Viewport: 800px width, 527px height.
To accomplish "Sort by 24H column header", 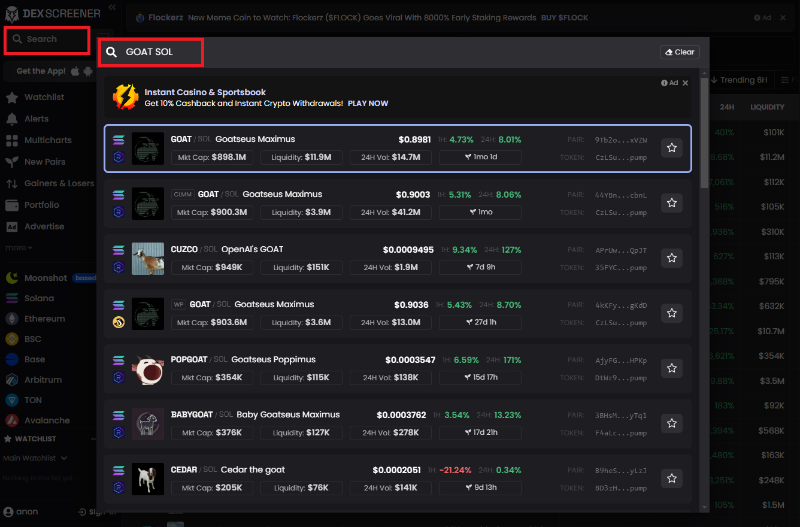I will (x=727, y=107).
